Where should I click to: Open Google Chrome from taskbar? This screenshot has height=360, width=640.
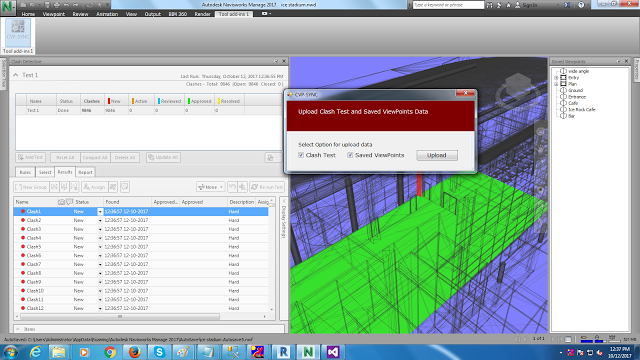click(x=109, y=352)
